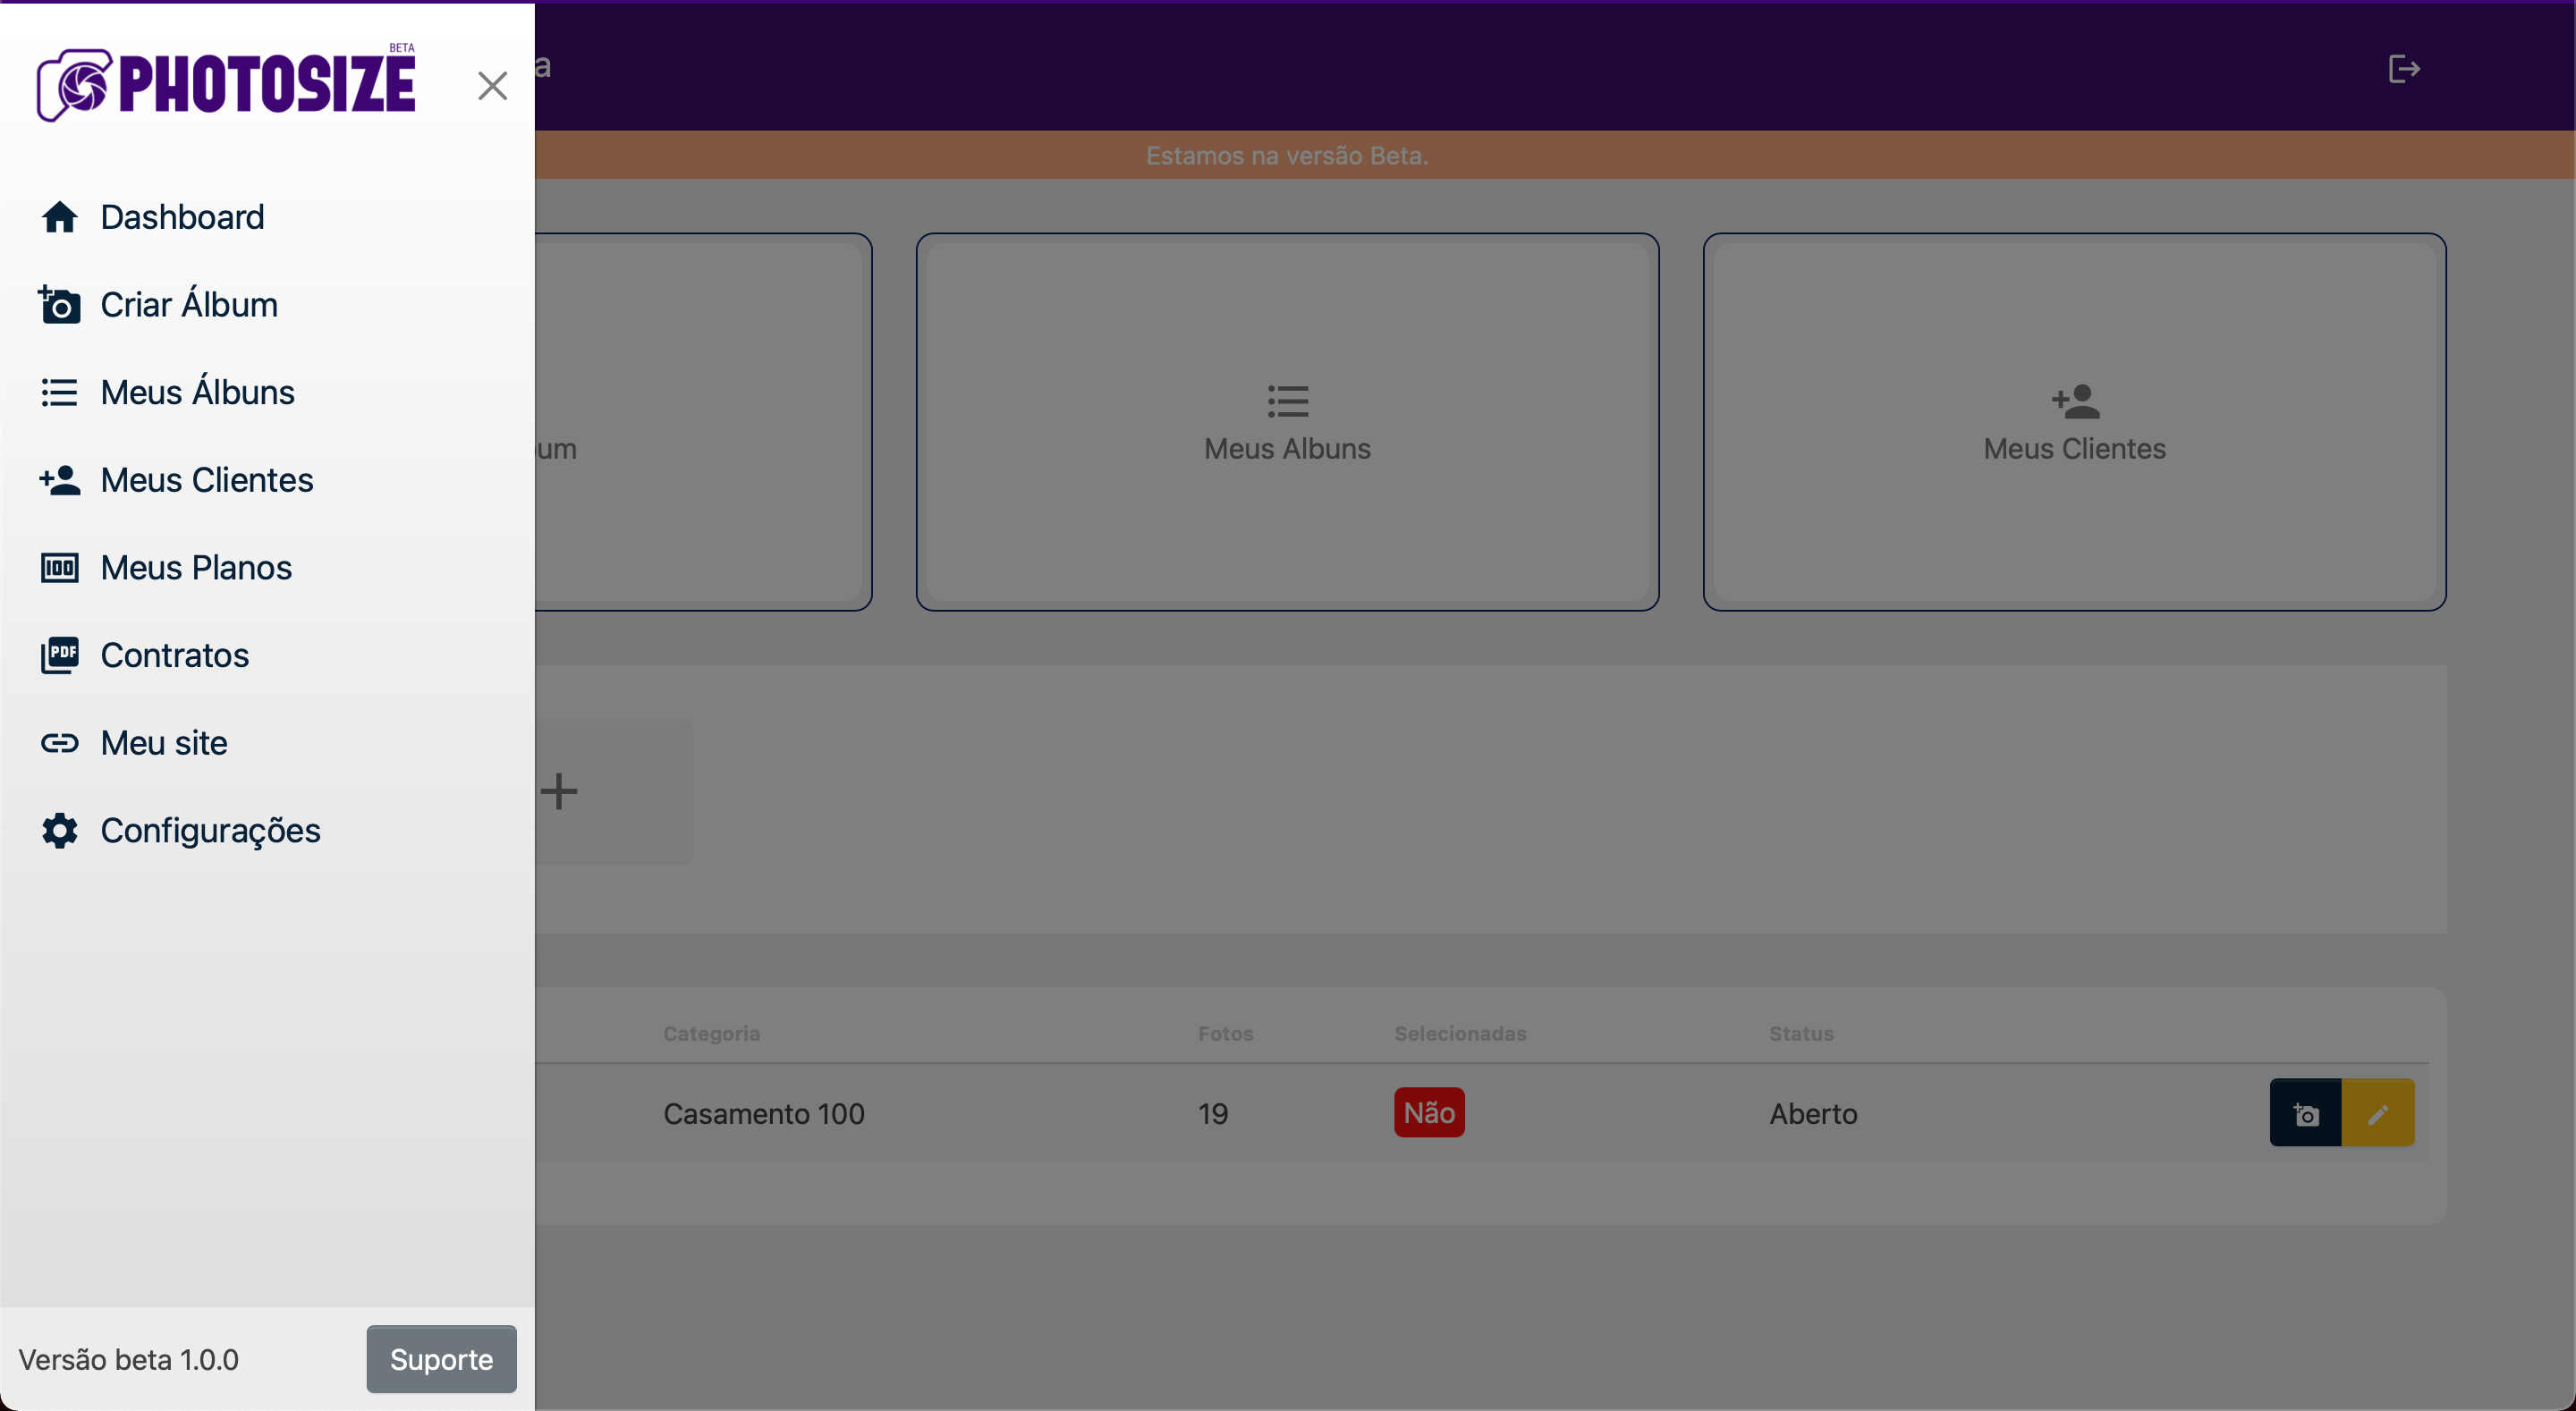Open the Meus Clientes dashboard card
The height and width of the screenshot is (1411, 2576).
pyautogui.click(x=2074, y=422)
